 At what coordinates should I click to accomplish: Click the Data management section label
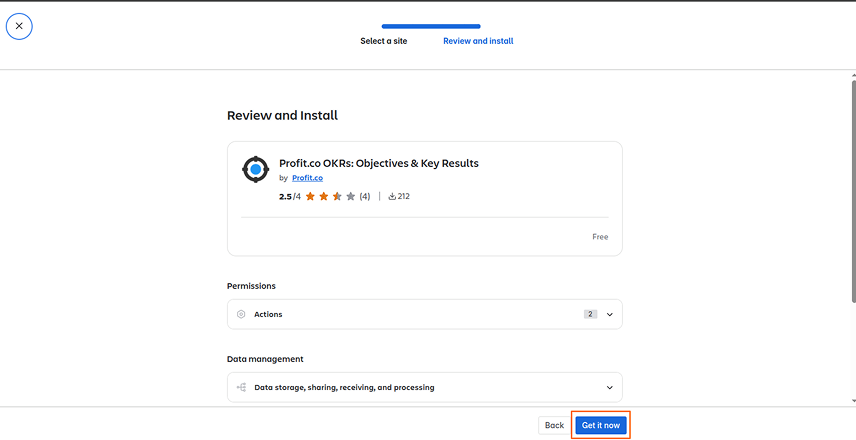pos(265,359)
